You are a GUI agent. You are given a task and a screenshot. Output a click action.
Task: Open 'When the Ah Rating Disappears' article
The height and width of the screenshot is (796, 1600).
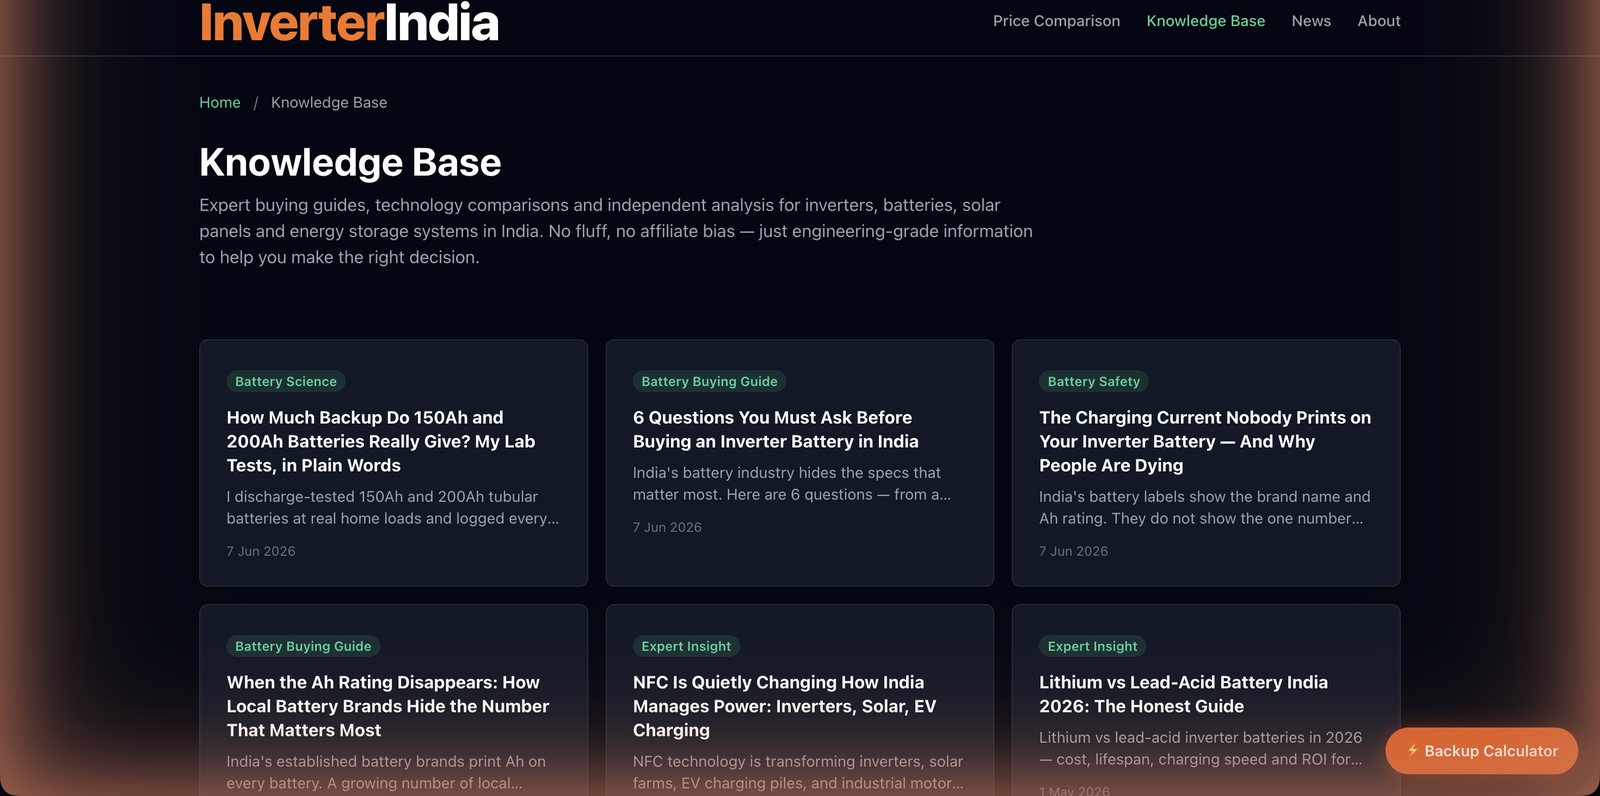(388, 706)
